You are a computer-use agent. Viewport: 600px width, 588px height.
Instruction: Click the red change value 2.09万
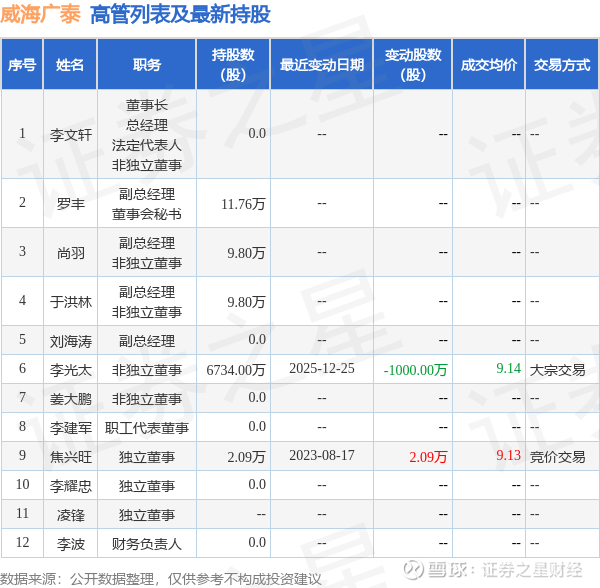[428, 456]
